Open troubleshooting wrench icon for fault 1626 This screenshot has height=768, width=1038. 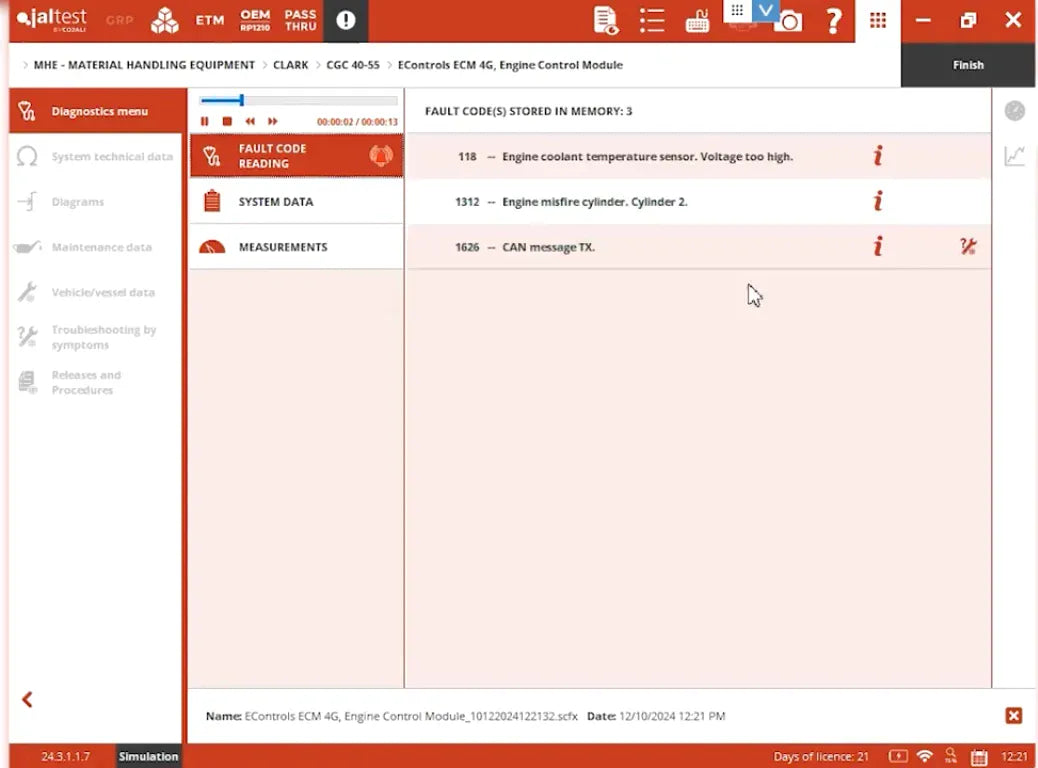pyautogui.click(x=968, y=247)
